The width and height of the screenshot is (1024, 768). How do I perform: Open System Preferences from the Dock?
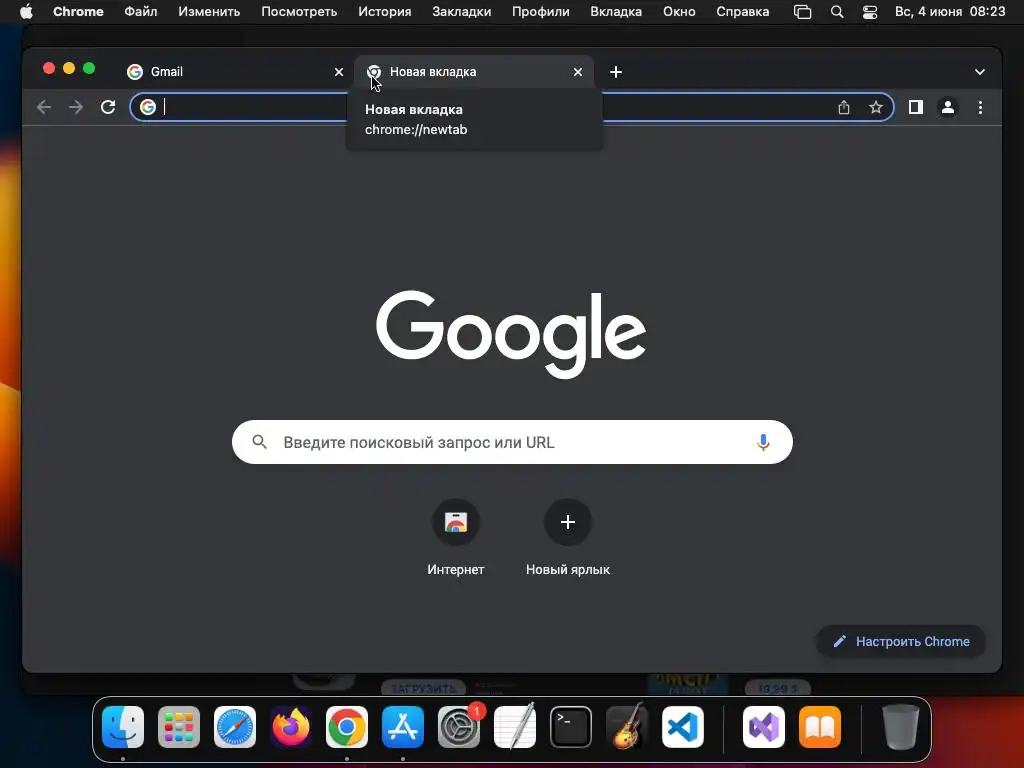(x=459, y=727)
